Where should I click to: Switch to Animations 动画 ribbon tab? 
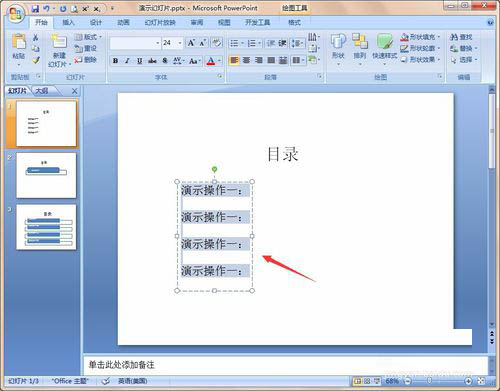(123, 22)
